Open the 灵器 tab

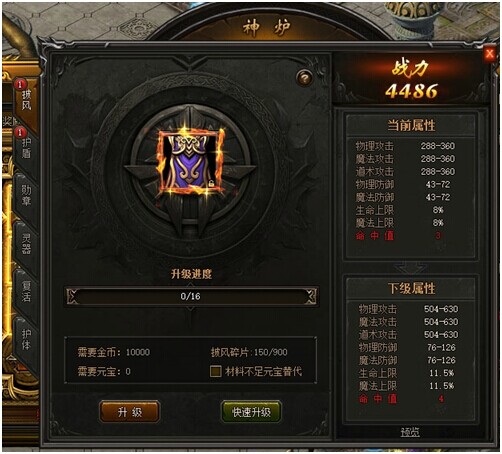click(x=26, y=244)
